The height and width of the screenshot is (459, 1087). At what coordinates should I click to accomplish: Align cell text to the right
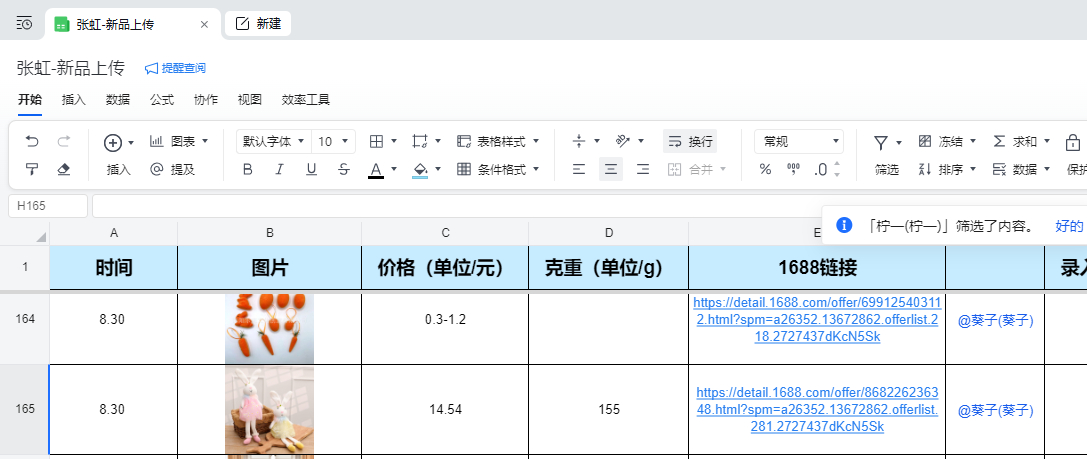pyautogui.click(x=643, y=169)
